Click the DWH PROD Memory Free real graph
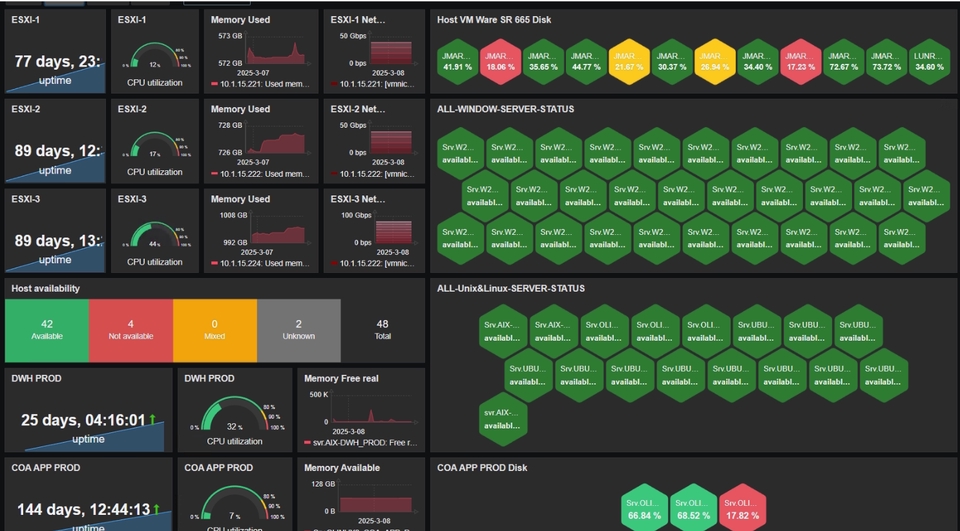 click(x=361, y=410)
